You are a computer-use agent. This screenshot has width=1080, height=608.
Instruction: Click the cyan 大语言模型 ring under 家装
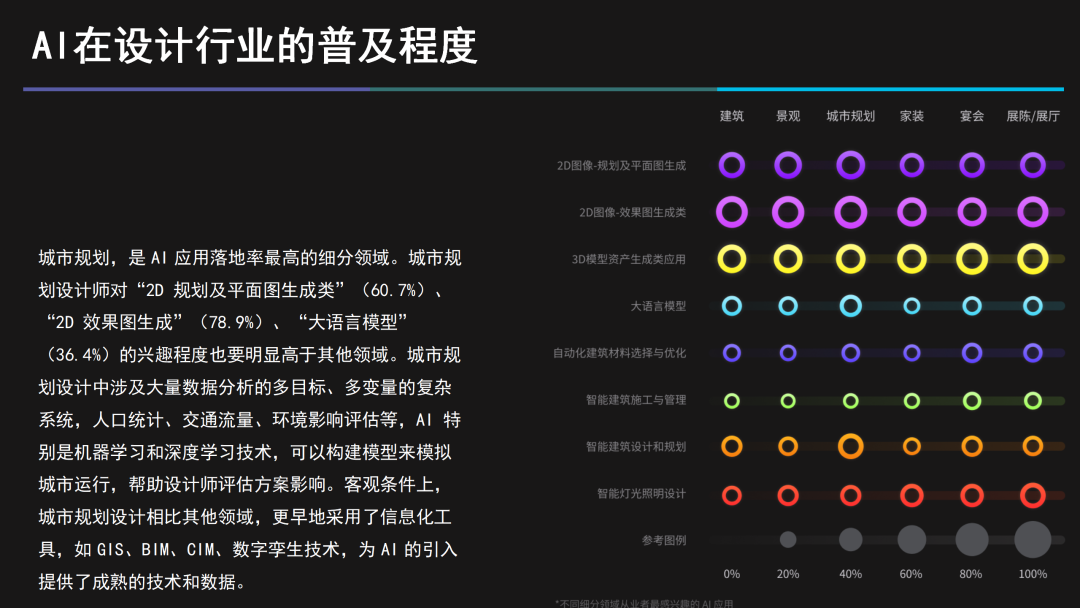pyautogui.click(x=911, y=306)
